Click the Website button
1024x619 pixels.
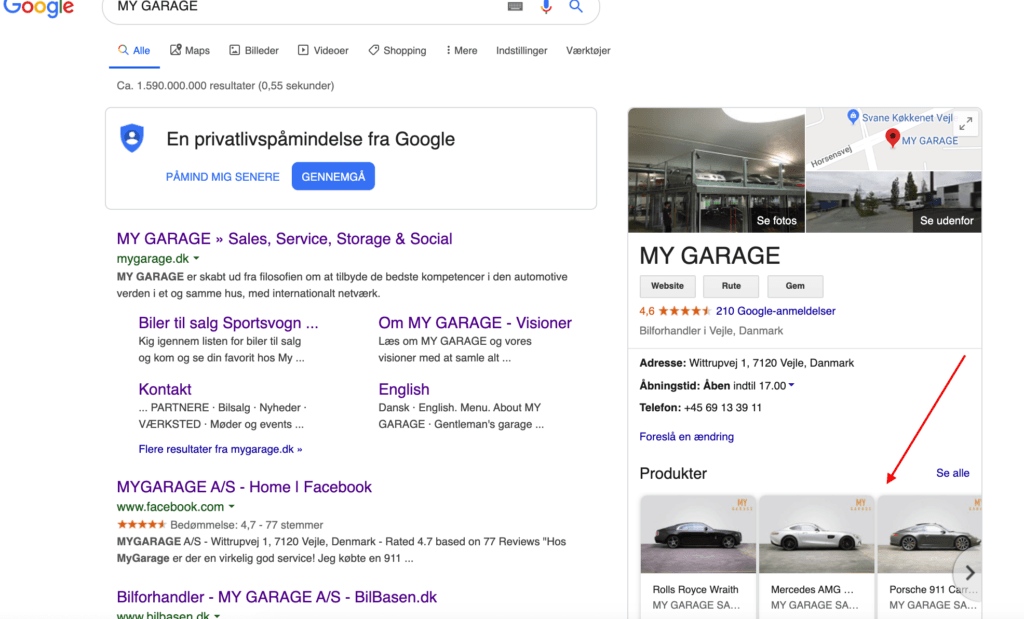coord(667,286)
